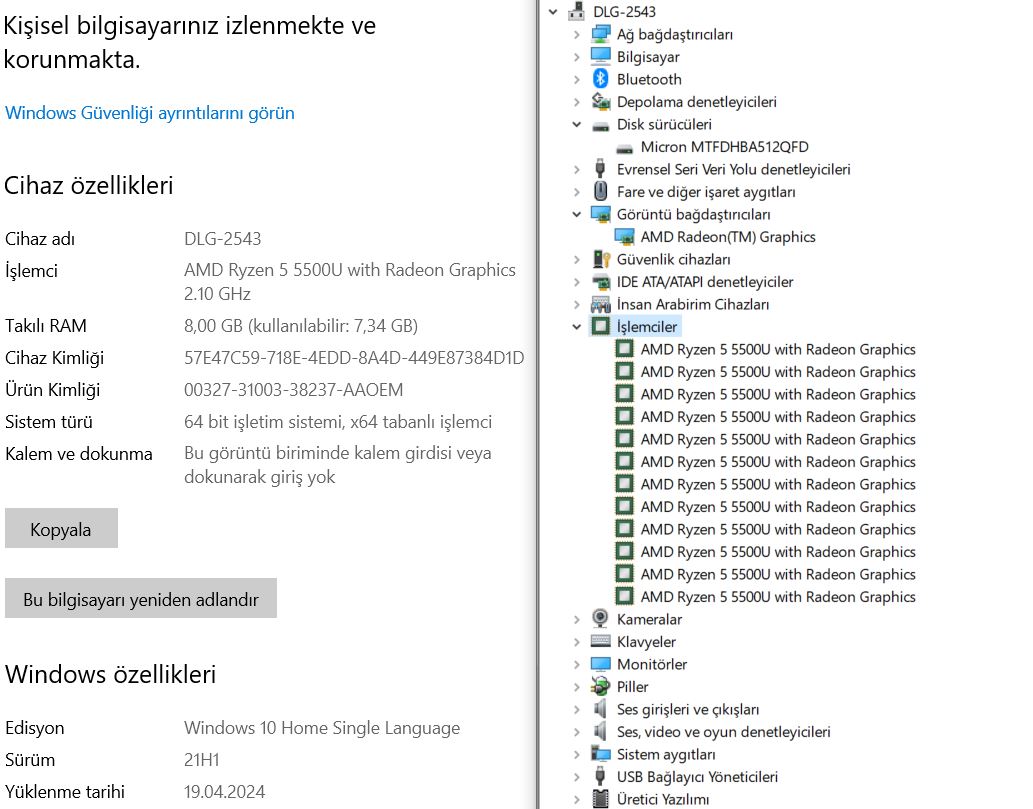Select the DLG-2543 computer root icon

pyautogui.click(x=576, y=11)
